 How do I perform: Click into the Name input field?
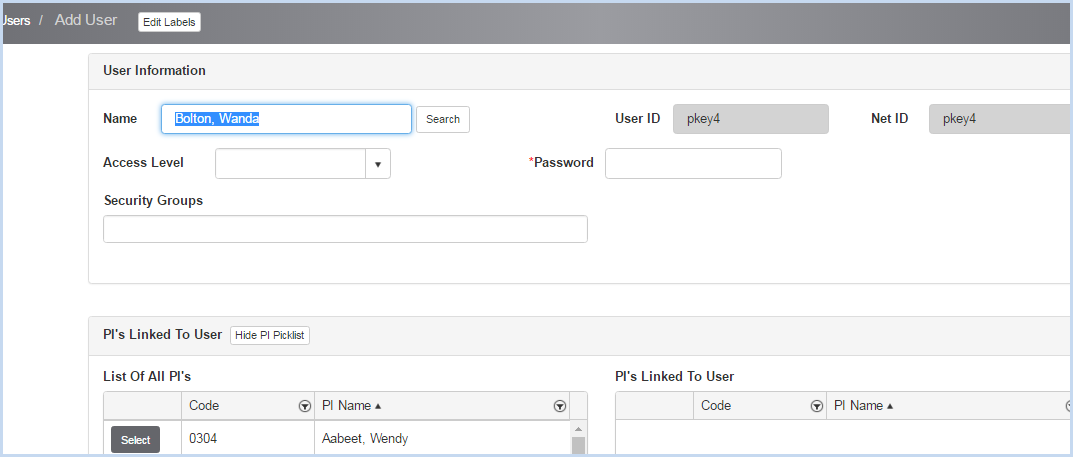(x=286, y=119)
